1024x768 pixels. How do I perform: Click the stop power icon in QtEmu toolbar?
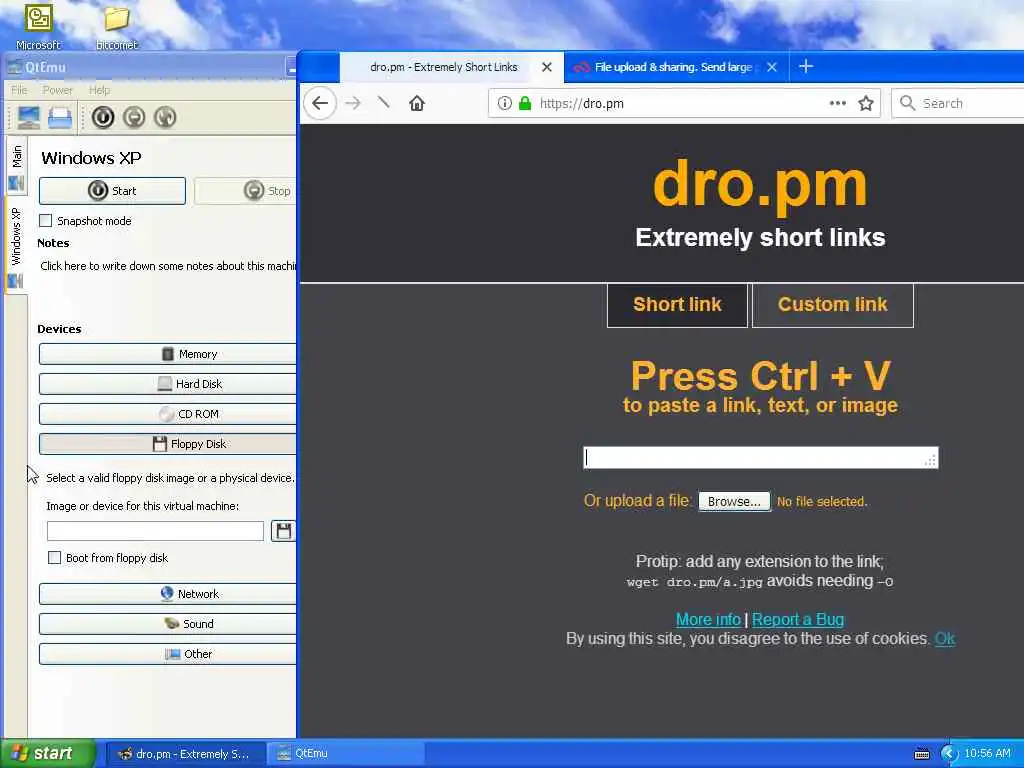coord(134,118)
